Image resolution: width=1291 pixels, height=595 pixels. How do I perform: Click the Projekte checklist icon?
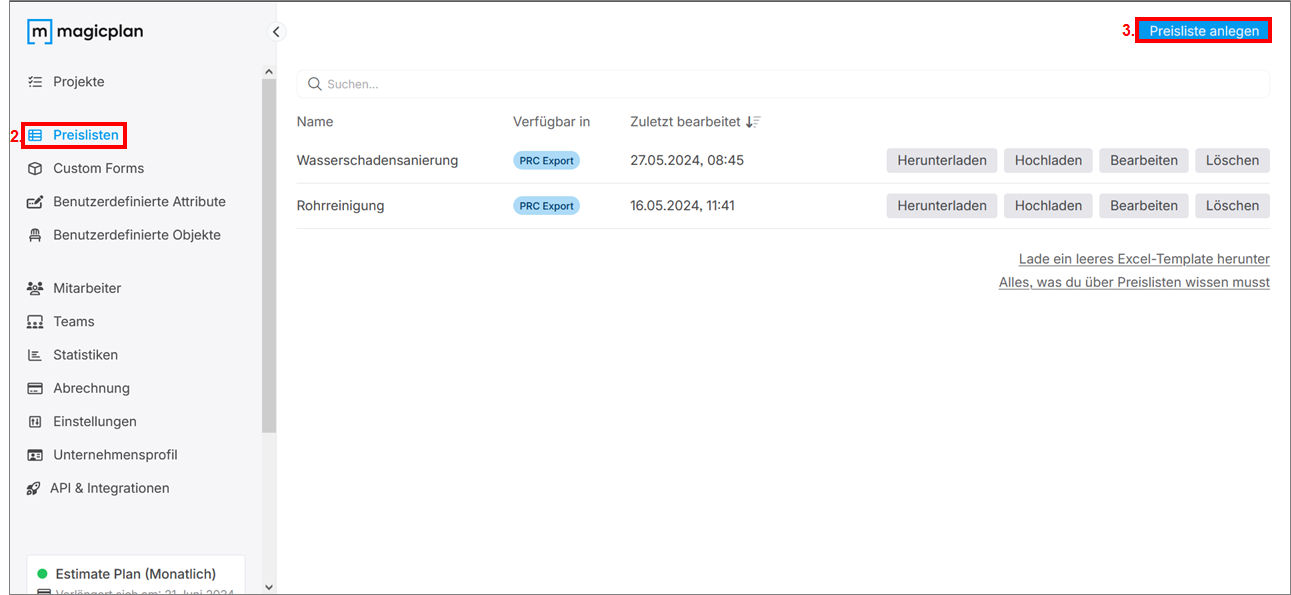[x=35, y=82]
